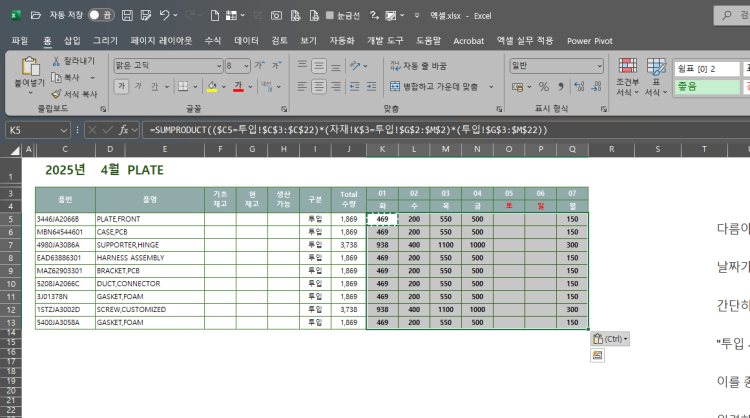Image resolution: width=750 pixels, height=418 pixels.
Task: Align text to bottom icon
Action: coord(336,66)
